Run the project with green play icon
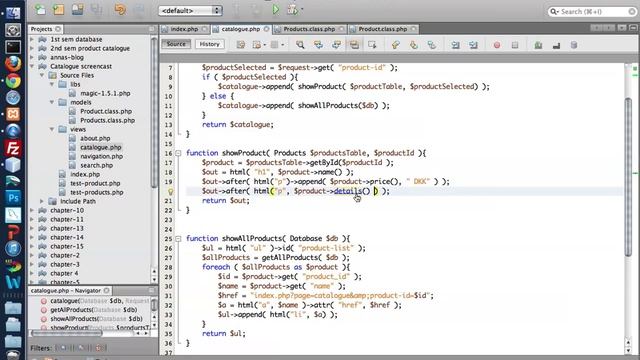Screen dimensions: 640x360 tap(276, 9)
